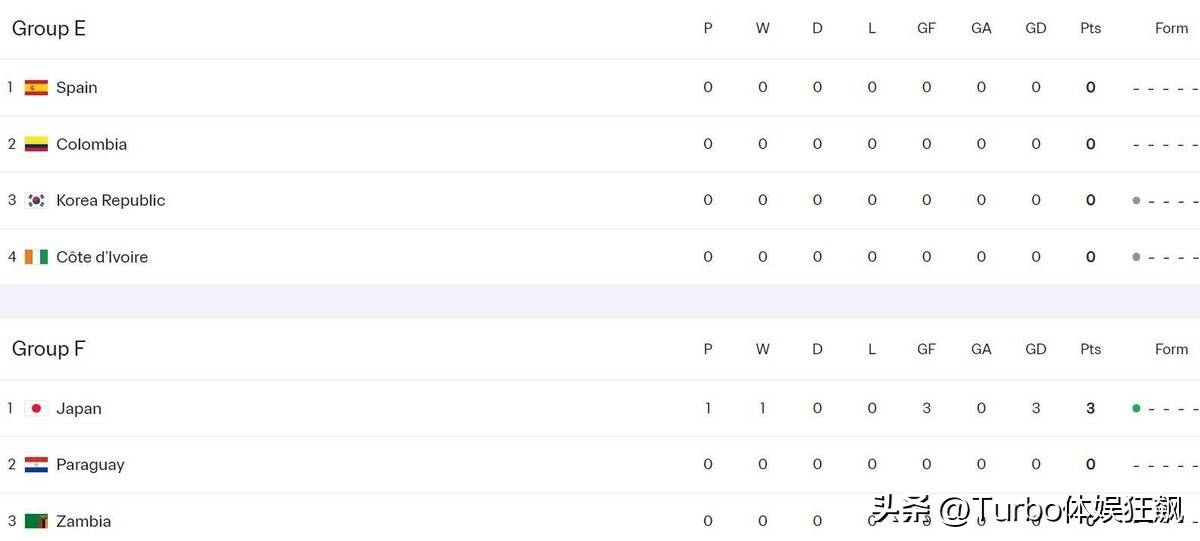Click the Group E heading

49,28
